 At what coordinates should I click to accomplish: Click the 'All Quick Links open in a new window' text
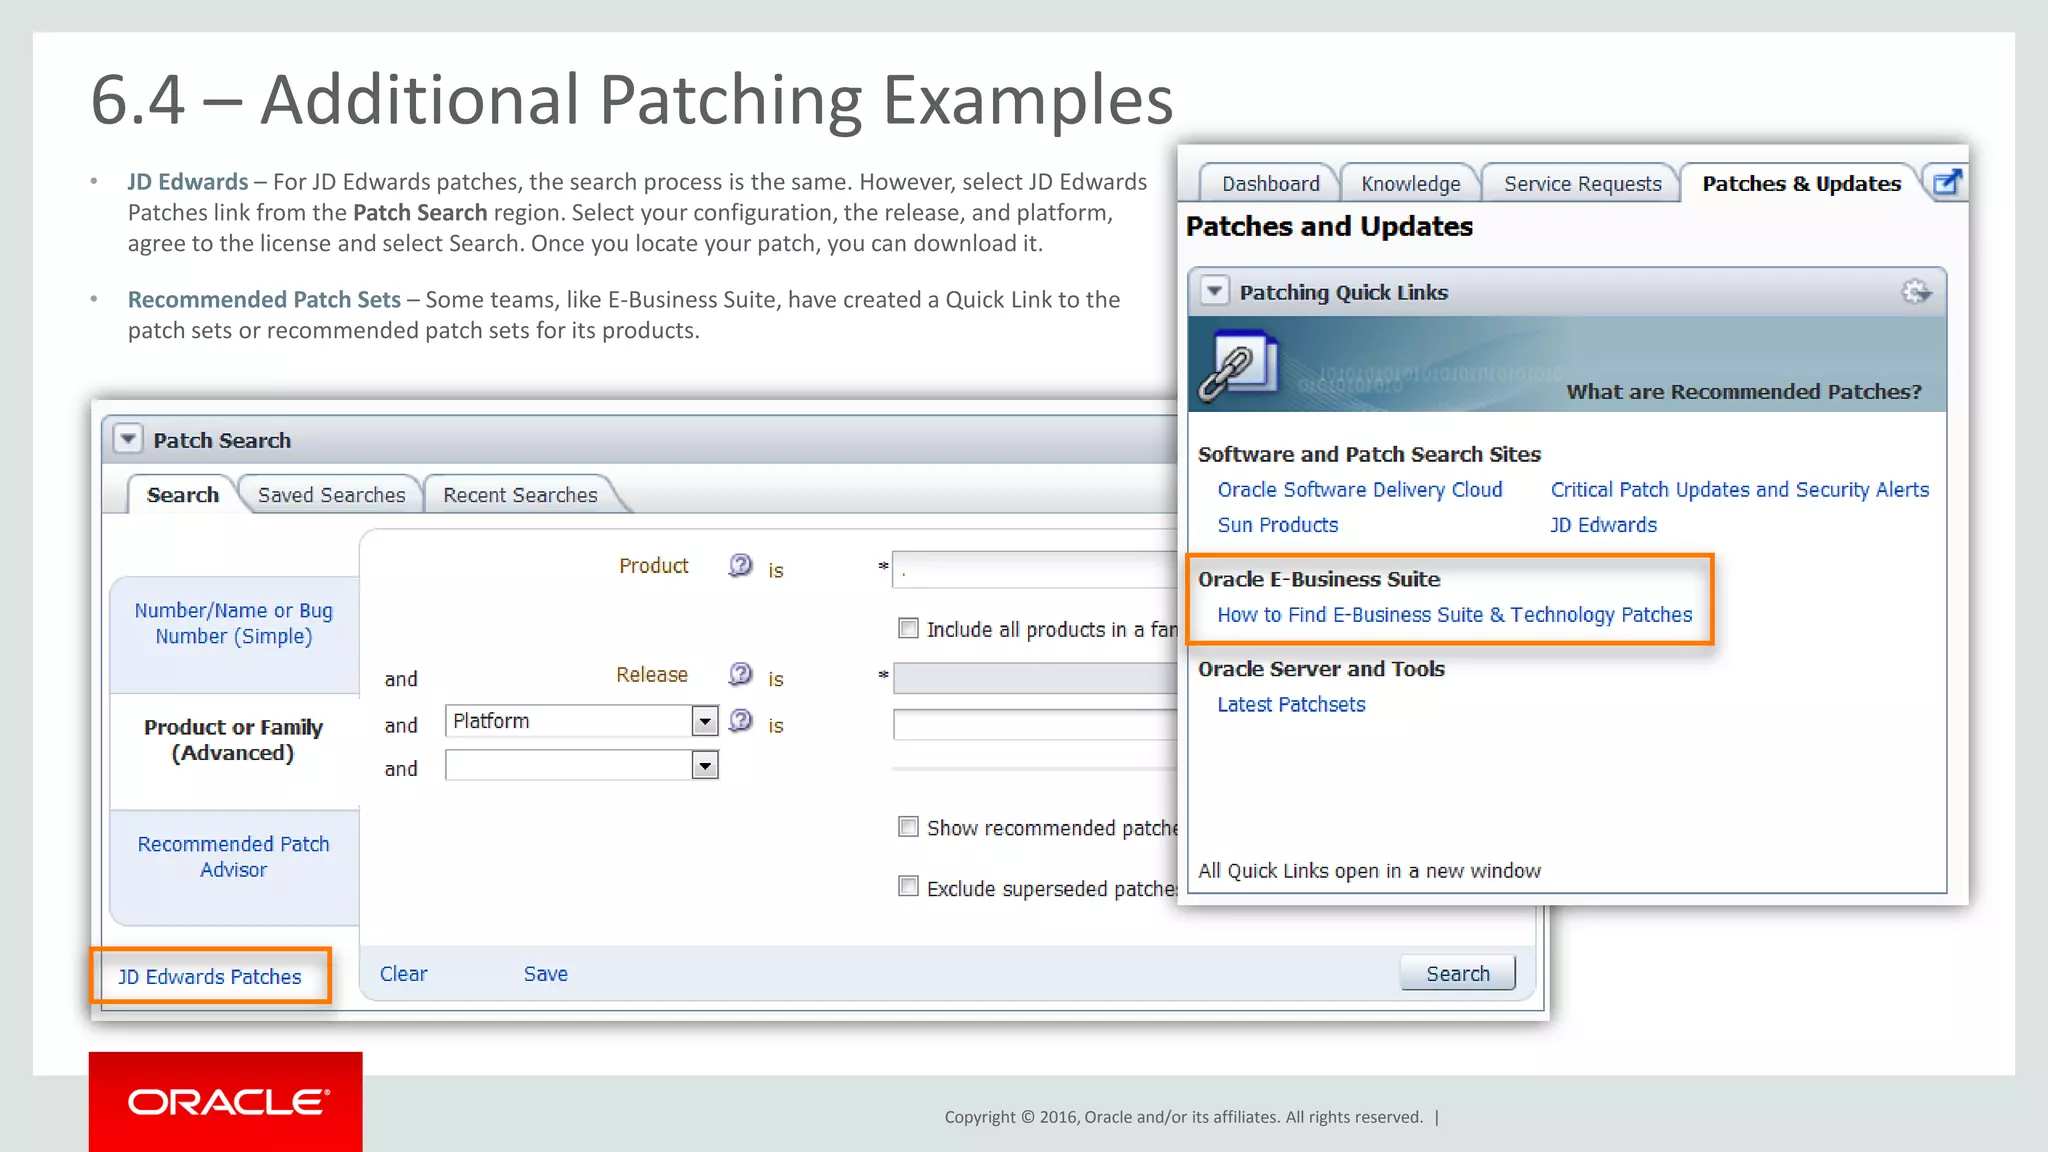pos(1369,871)
